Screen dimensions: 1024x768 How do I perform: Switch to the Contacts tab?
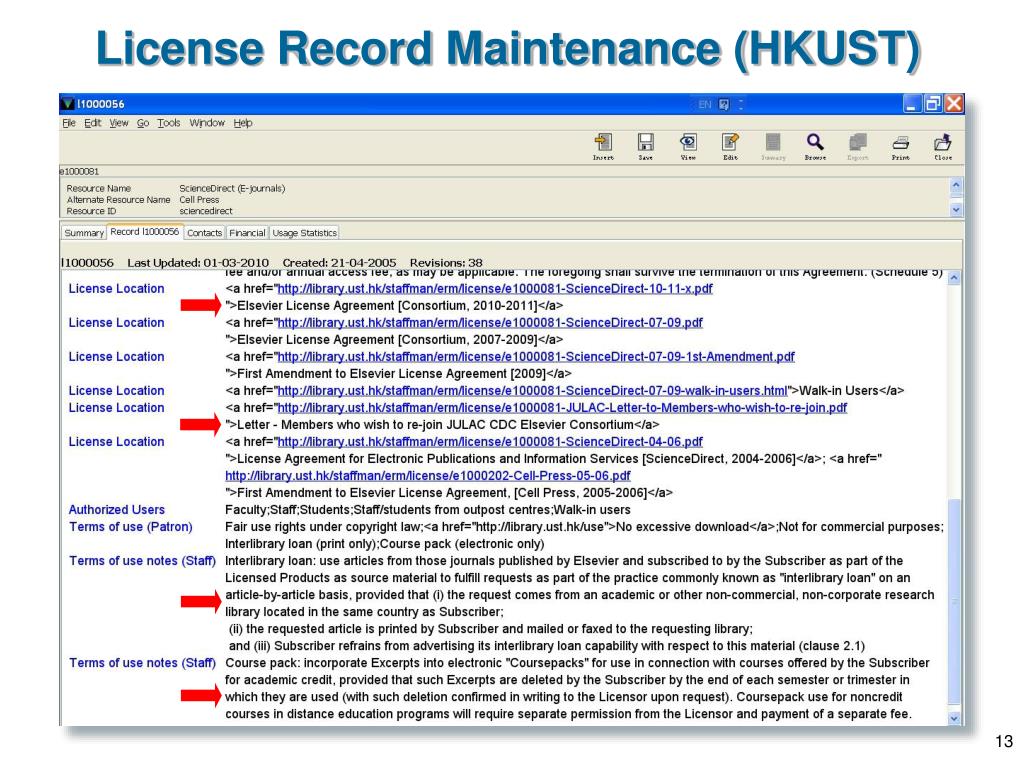pos(204,232)
